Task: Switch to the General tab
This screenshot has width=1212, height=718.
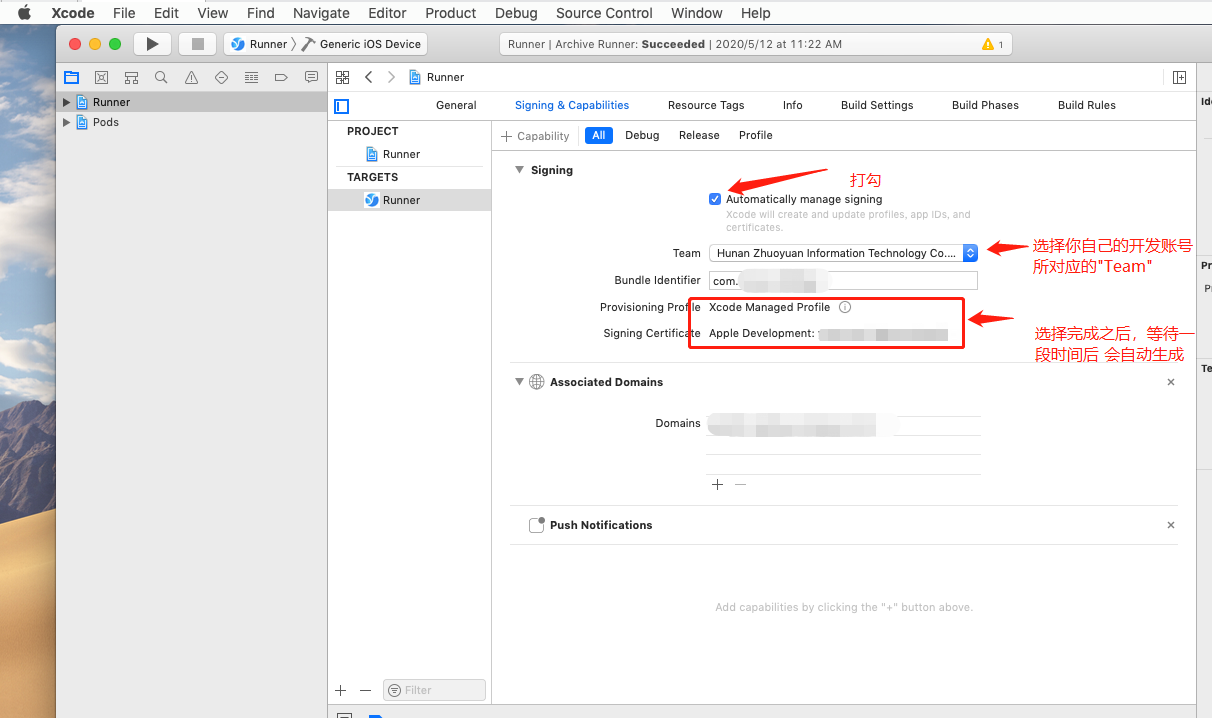Action: click(x=456, y=105)
